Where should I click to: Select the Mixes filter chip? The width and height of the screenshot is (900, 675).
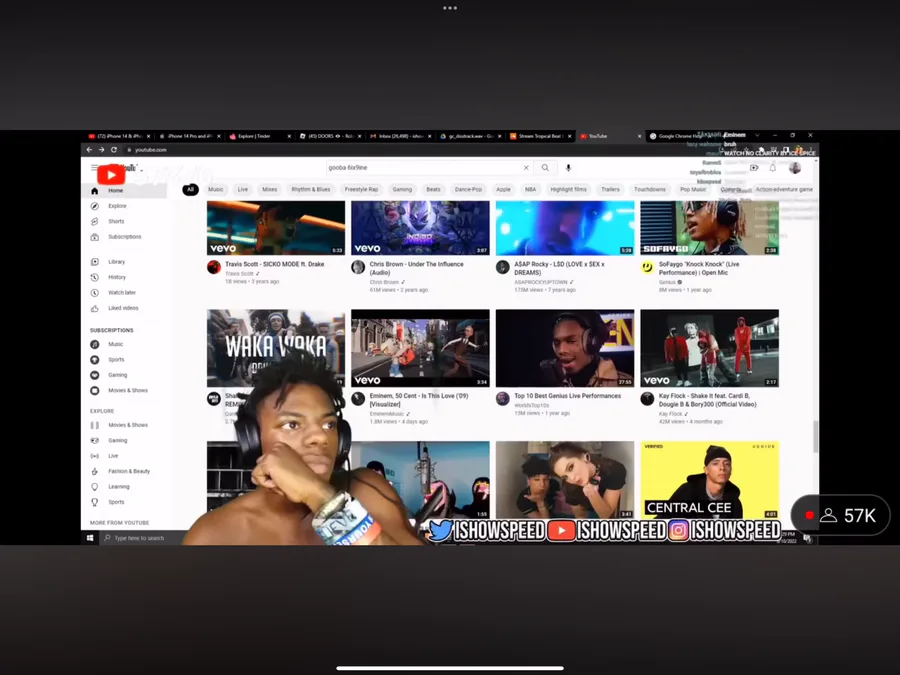tap(270, 189)
